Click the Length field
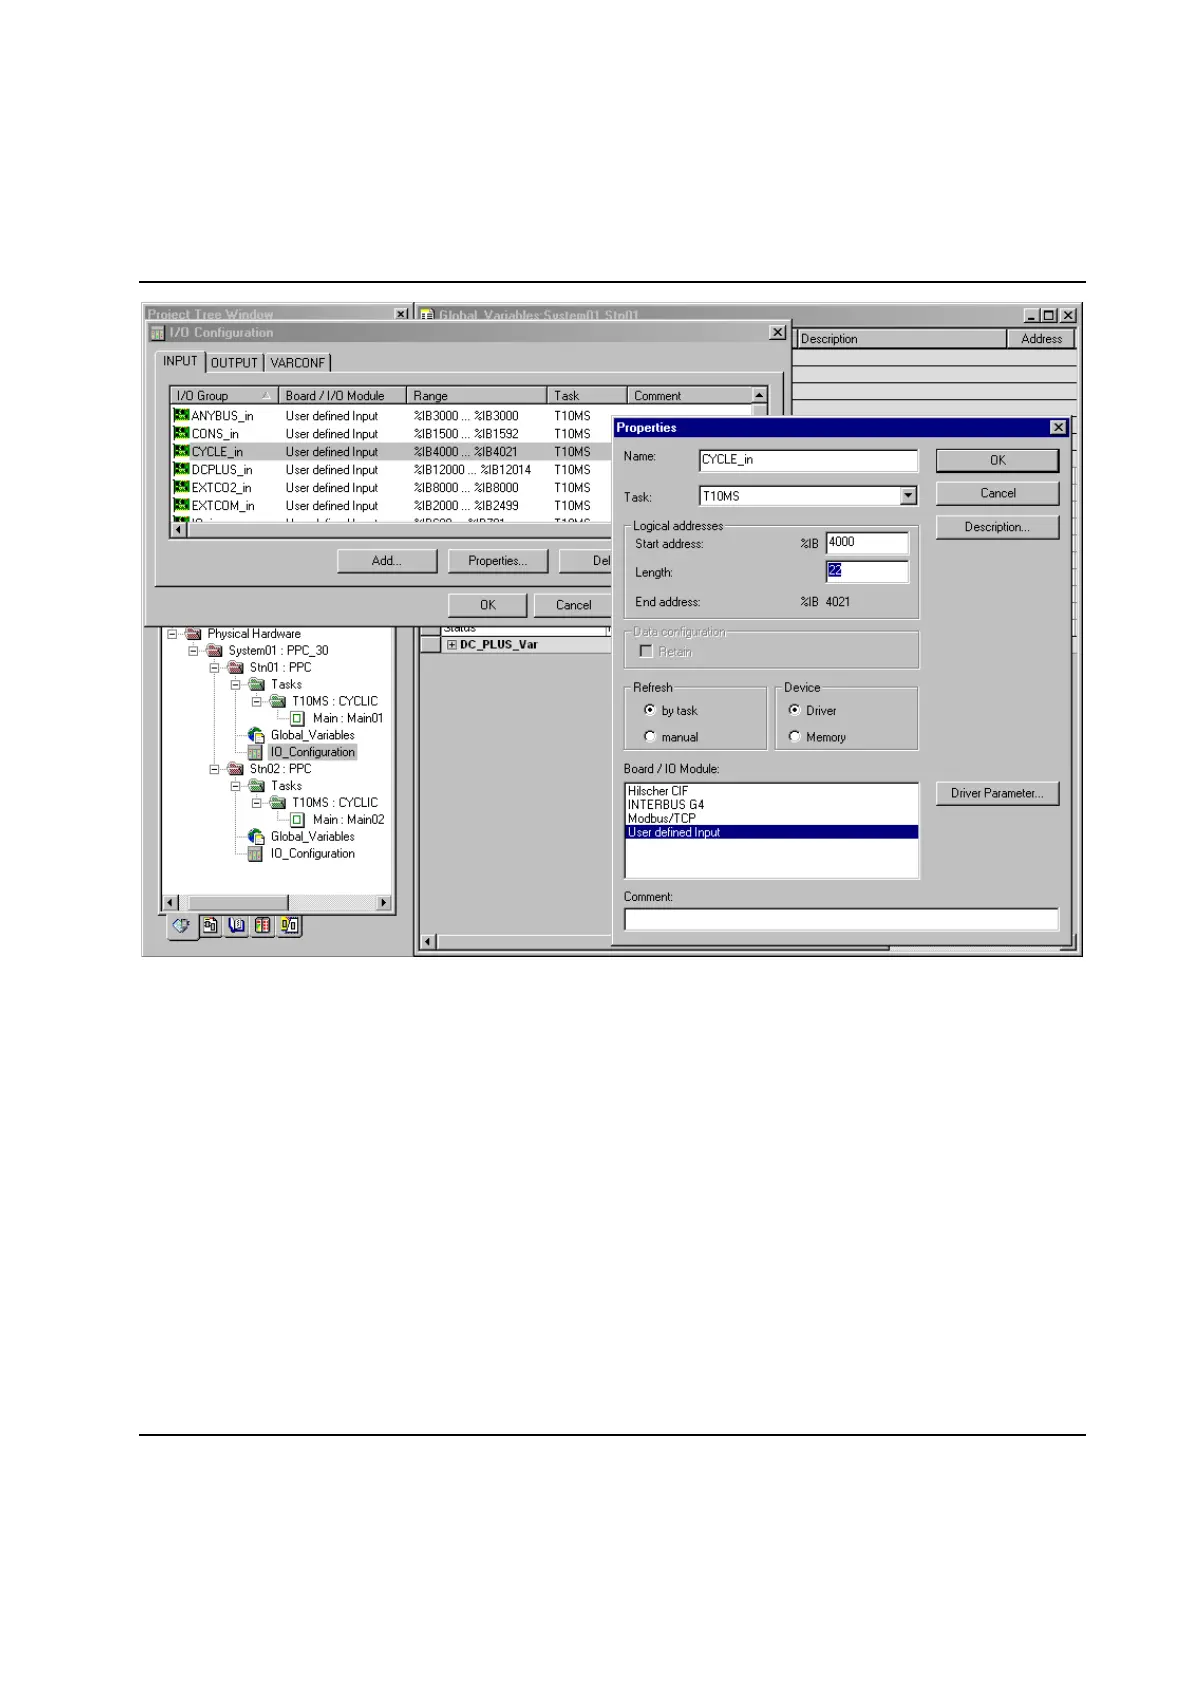Screen dimensions: 1191x1683 (867, 571)
